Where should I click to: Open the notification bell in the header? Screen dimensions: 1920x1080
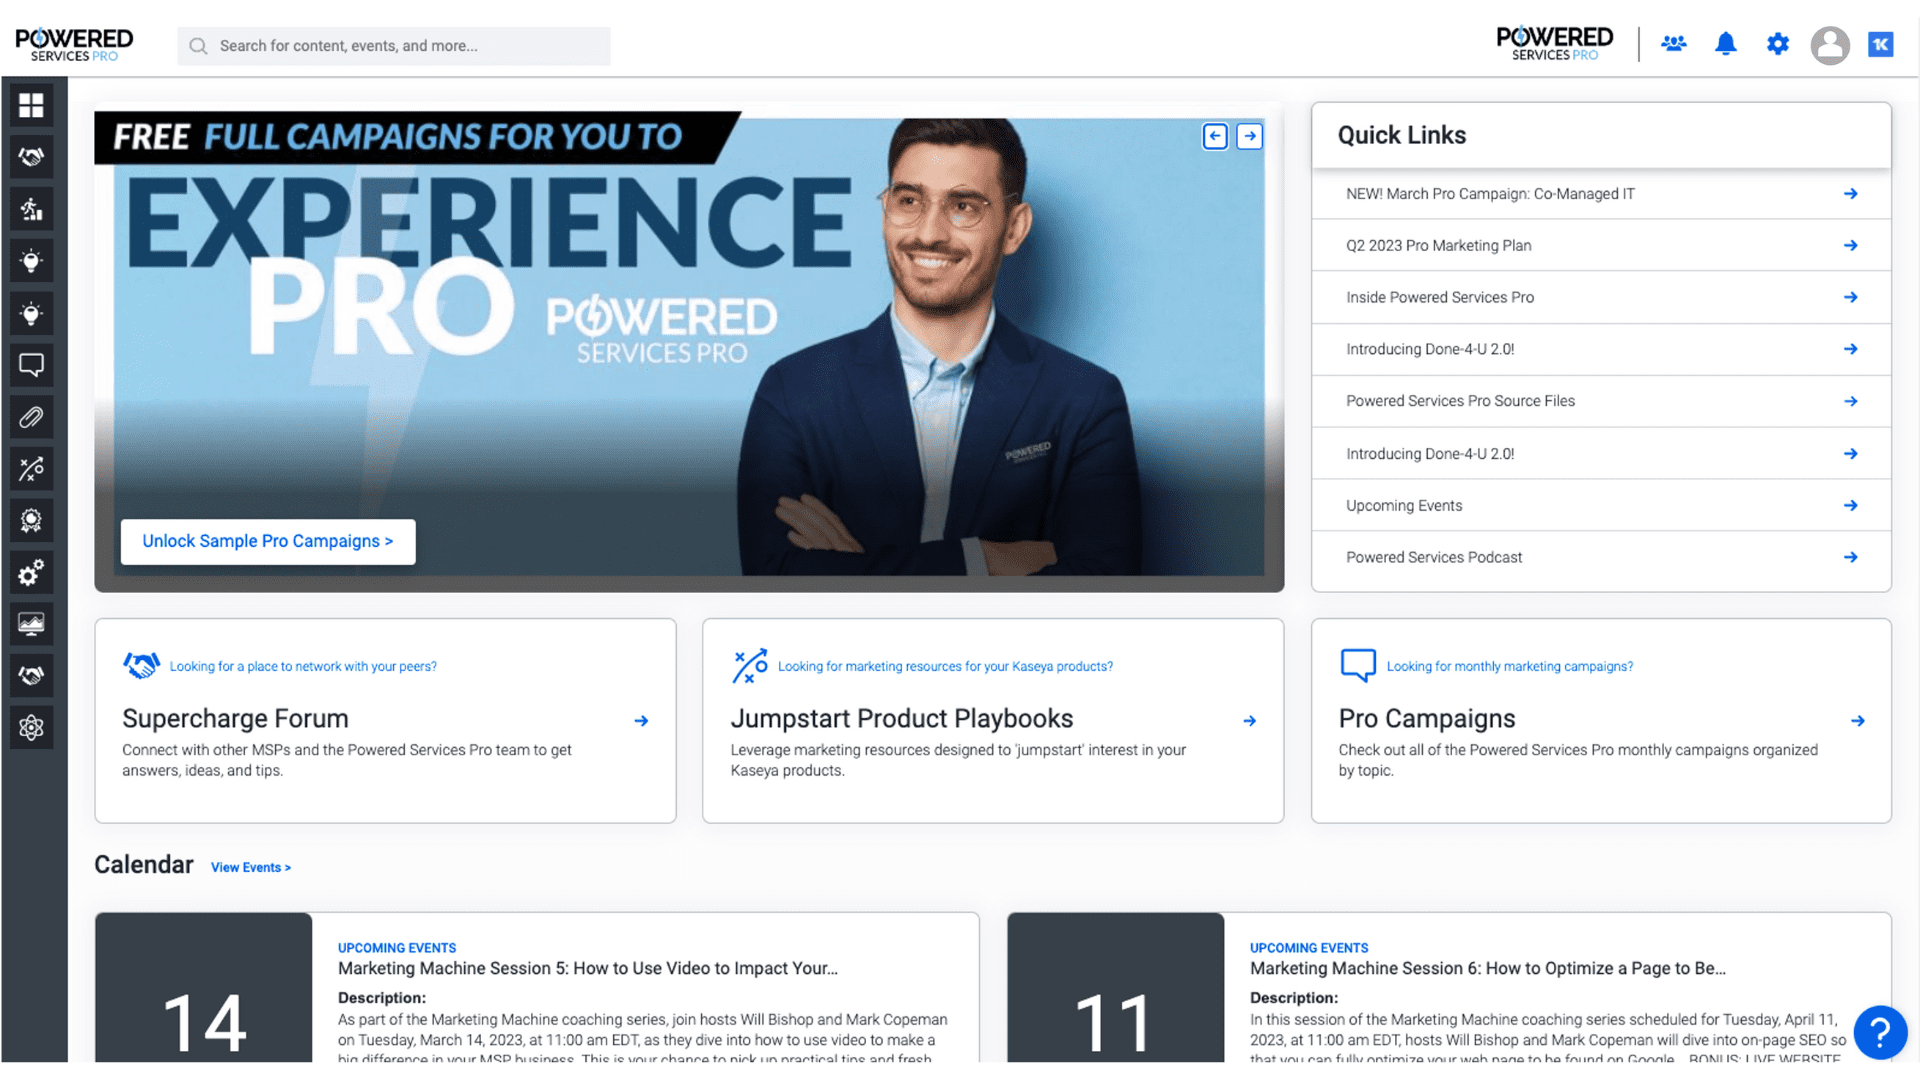pyautogui.click(x=1725, y=44)
